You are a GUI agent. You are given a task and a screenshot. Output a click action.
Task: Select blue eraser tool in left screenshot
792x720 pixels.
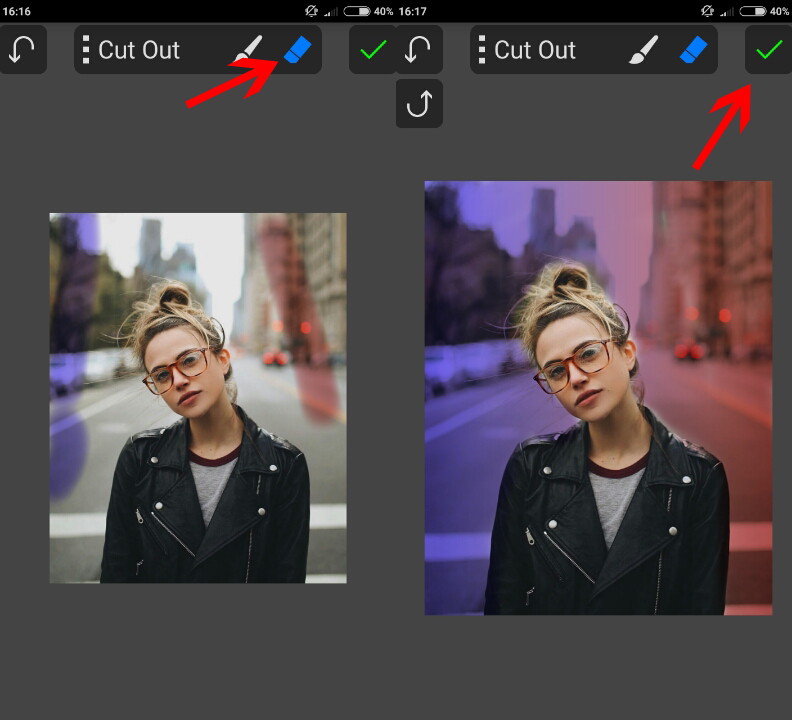tap(298, 50)
